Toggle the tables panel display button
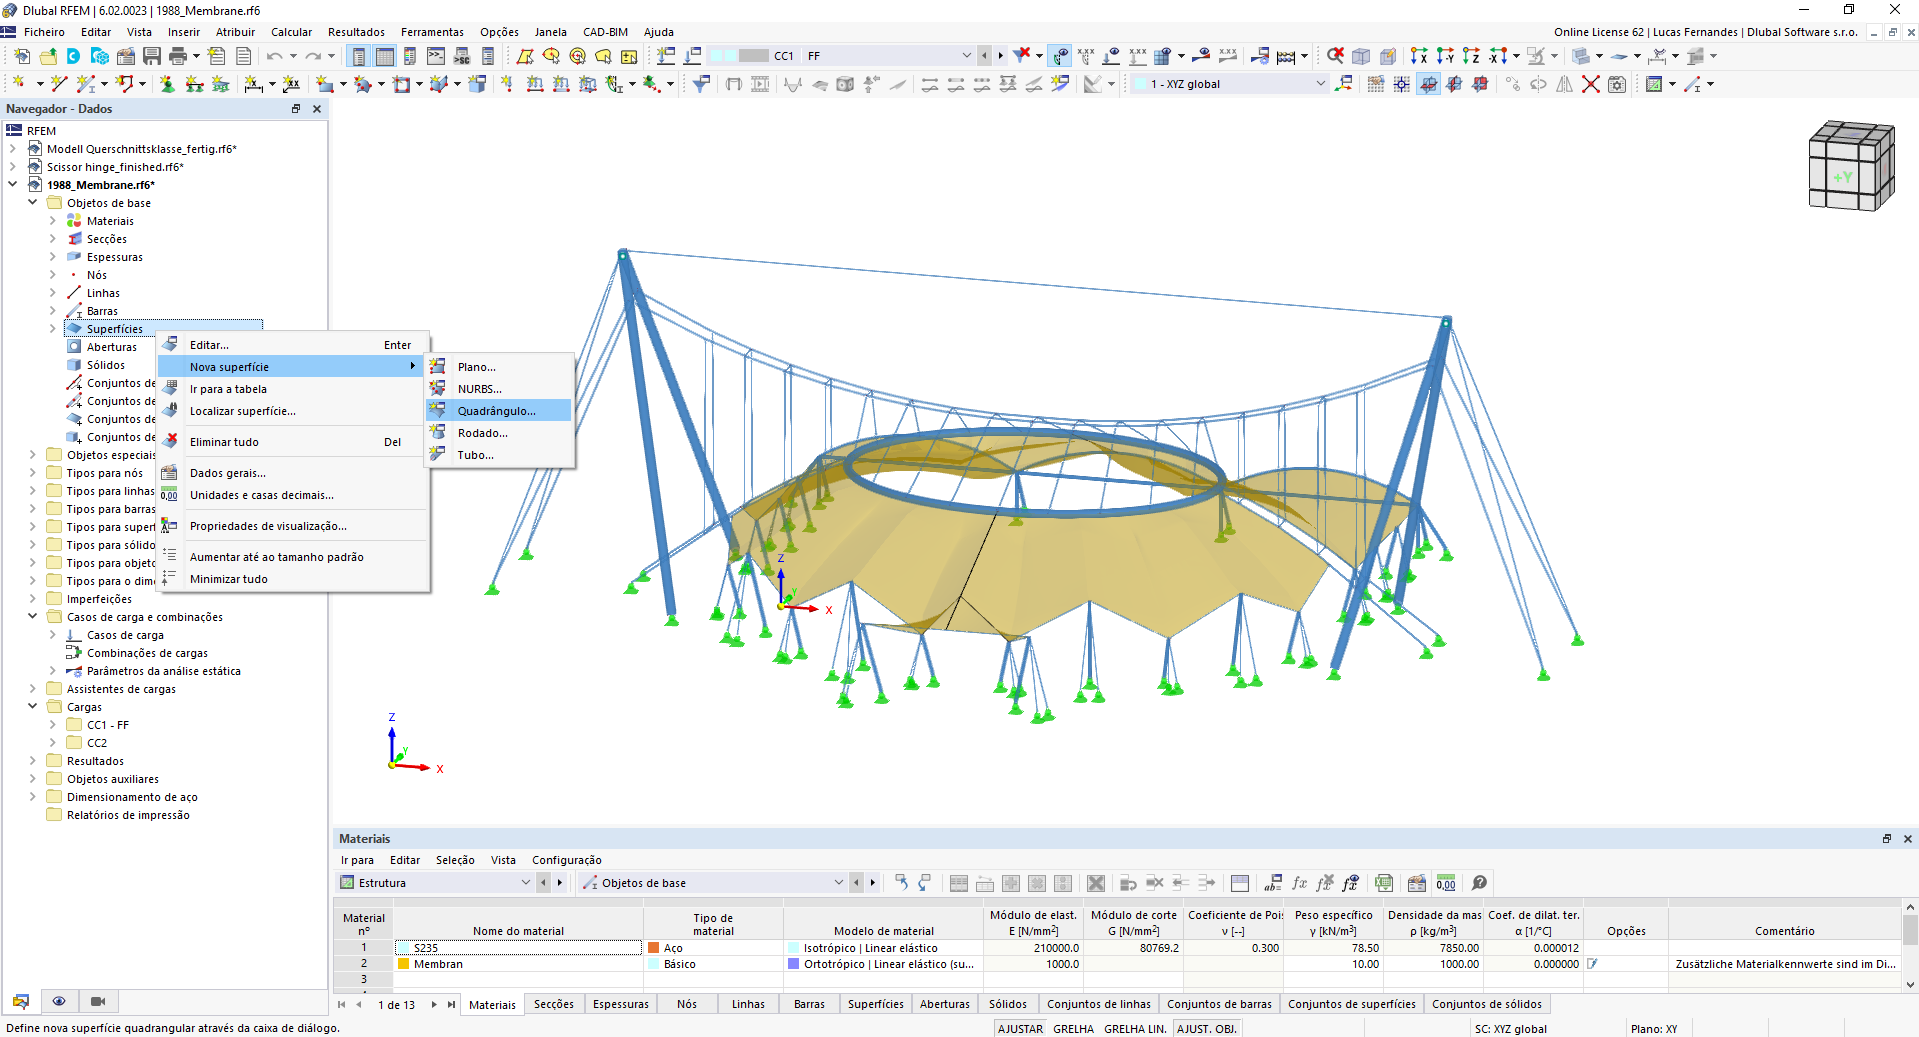 pos(385,56)
